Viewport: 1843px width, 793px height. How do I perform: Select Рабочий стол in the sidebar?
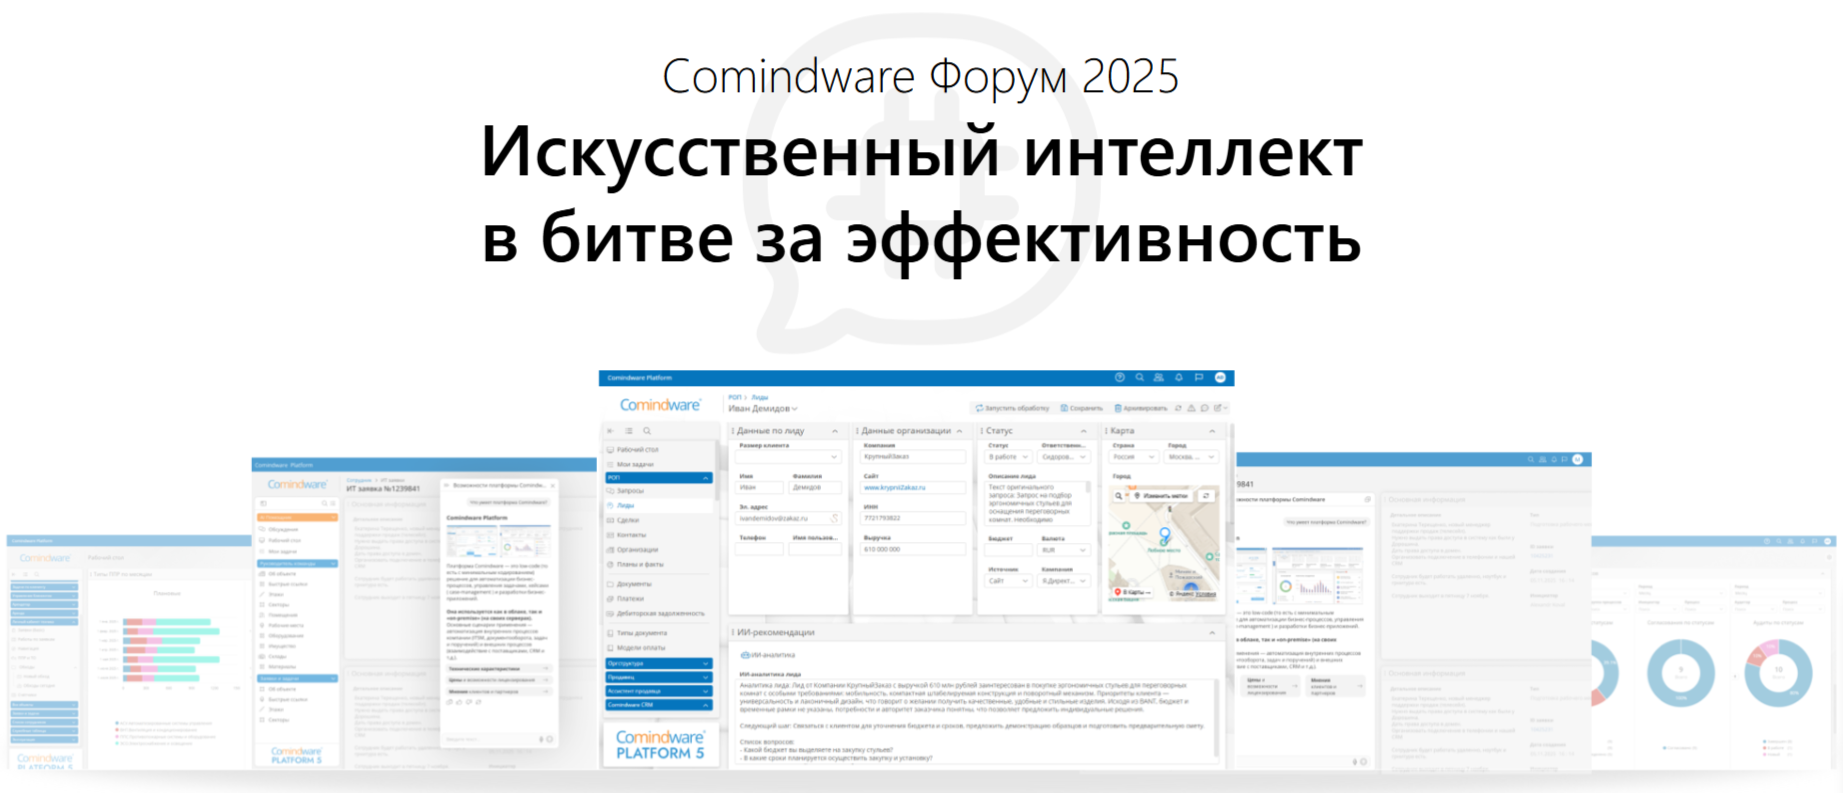[x=637, y=450]
